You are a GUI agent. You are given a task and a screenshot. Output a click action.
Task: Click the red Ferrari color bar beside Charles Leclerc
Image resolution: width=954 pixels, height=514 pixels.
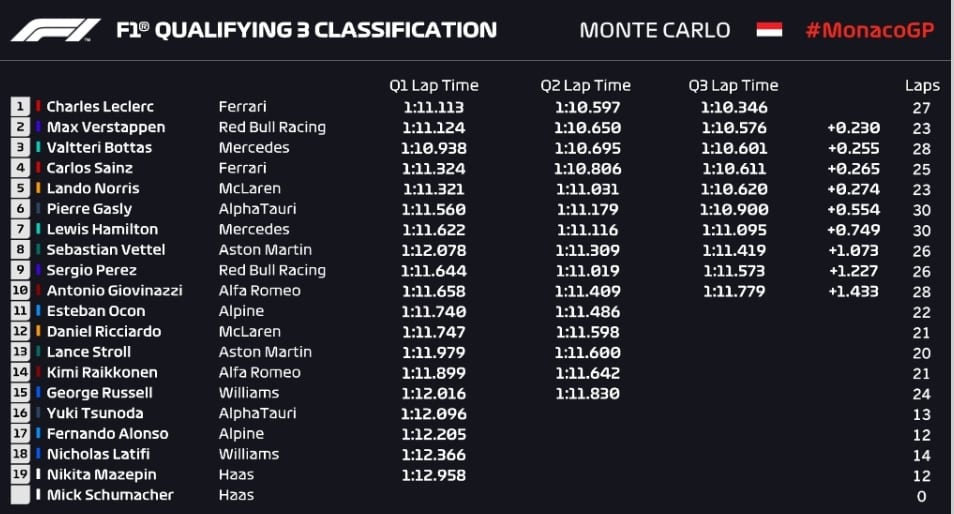(x=38, y=106)
